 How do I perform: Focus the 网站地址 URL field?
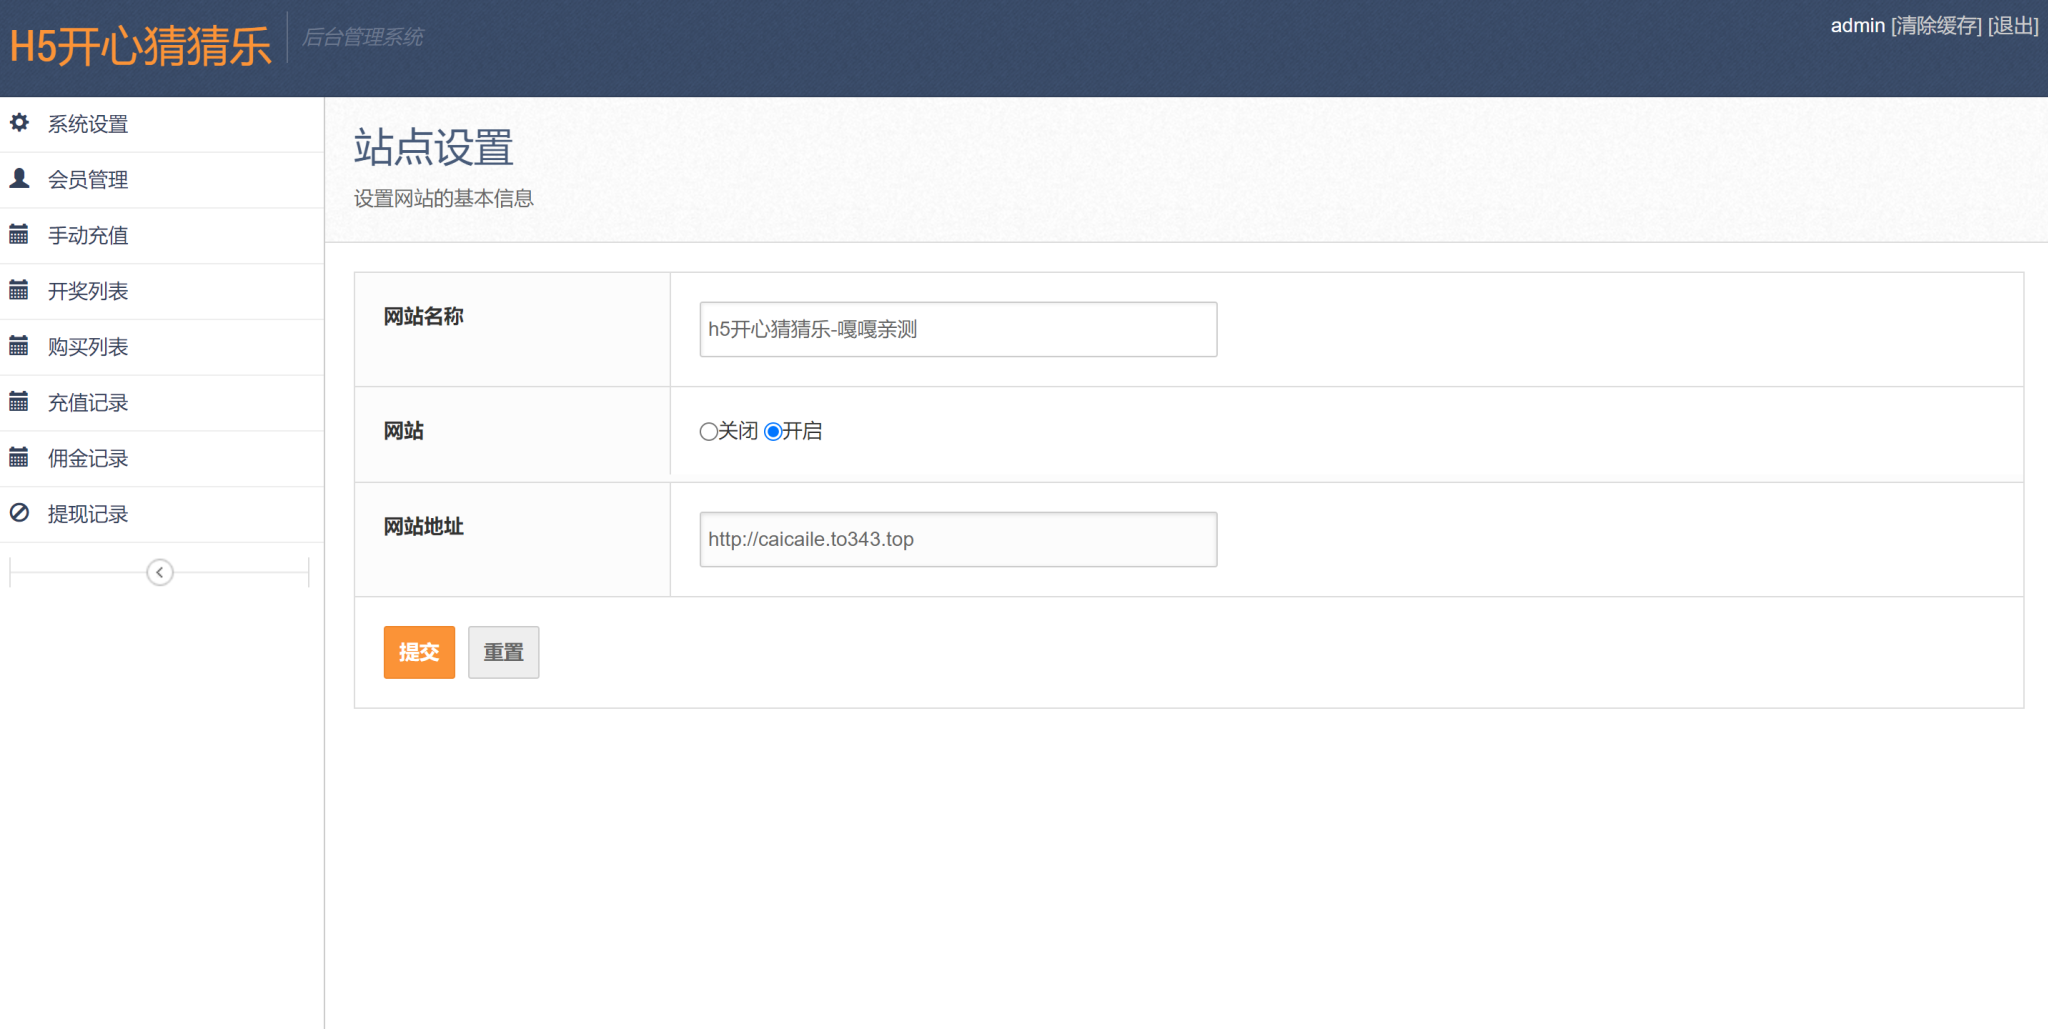tap(958, 539)
